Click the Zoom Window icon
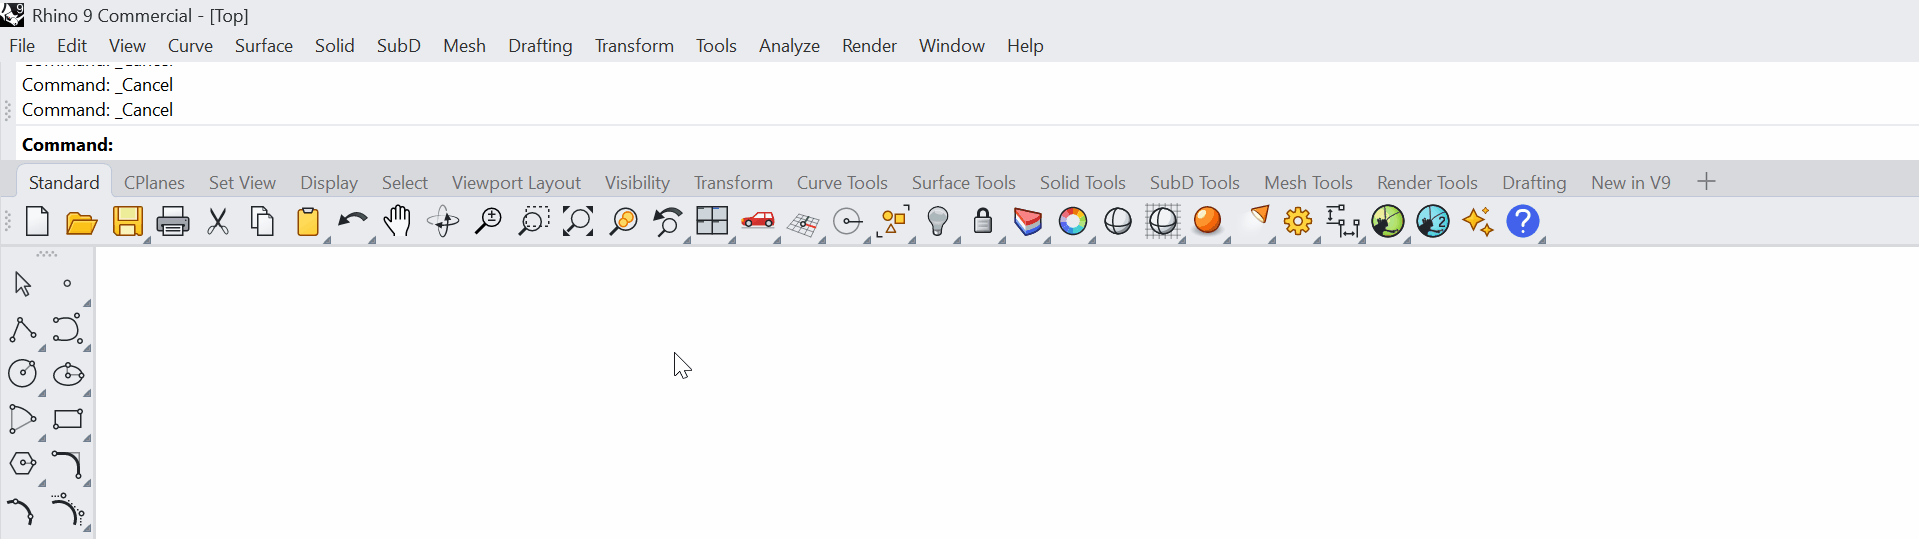Viewport: 1919px width, 539px height. click(x=533, y=221)
